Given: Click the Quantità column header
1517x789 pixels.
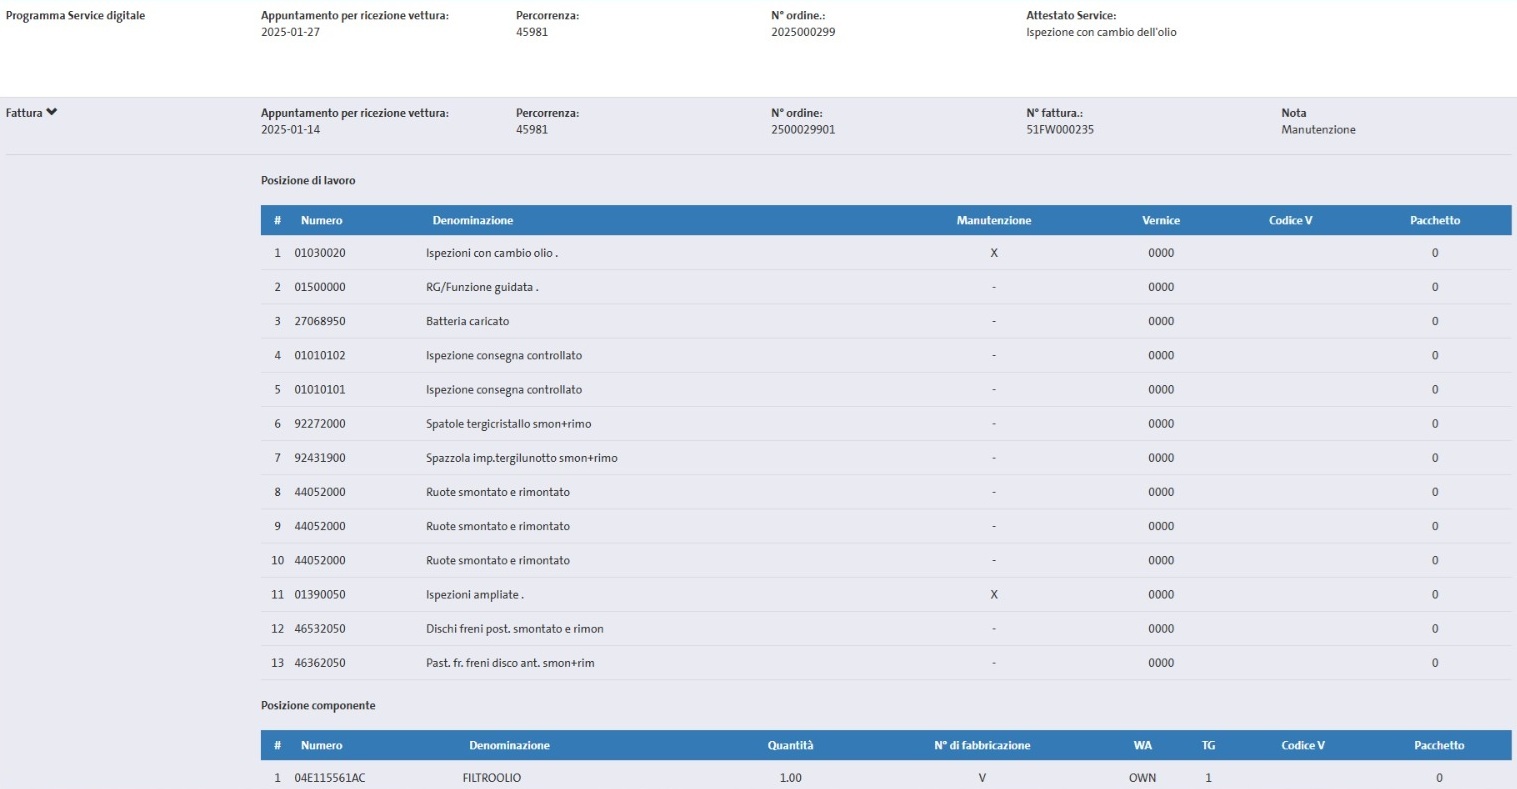Looking at the screenshot, I should (790, 746).
